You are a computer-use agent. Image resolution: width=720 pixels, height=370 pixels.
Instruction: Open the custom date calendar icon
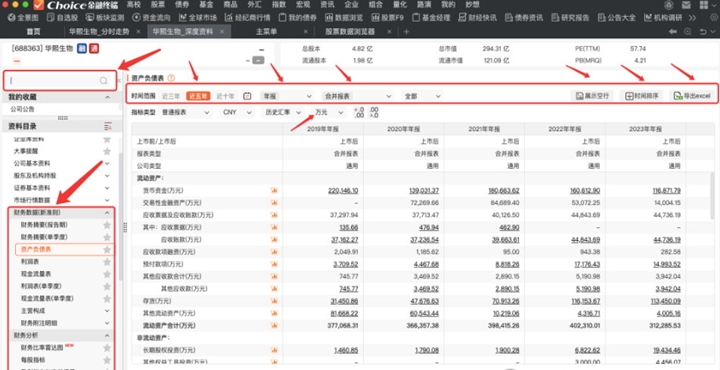click(x=247, y=96)
